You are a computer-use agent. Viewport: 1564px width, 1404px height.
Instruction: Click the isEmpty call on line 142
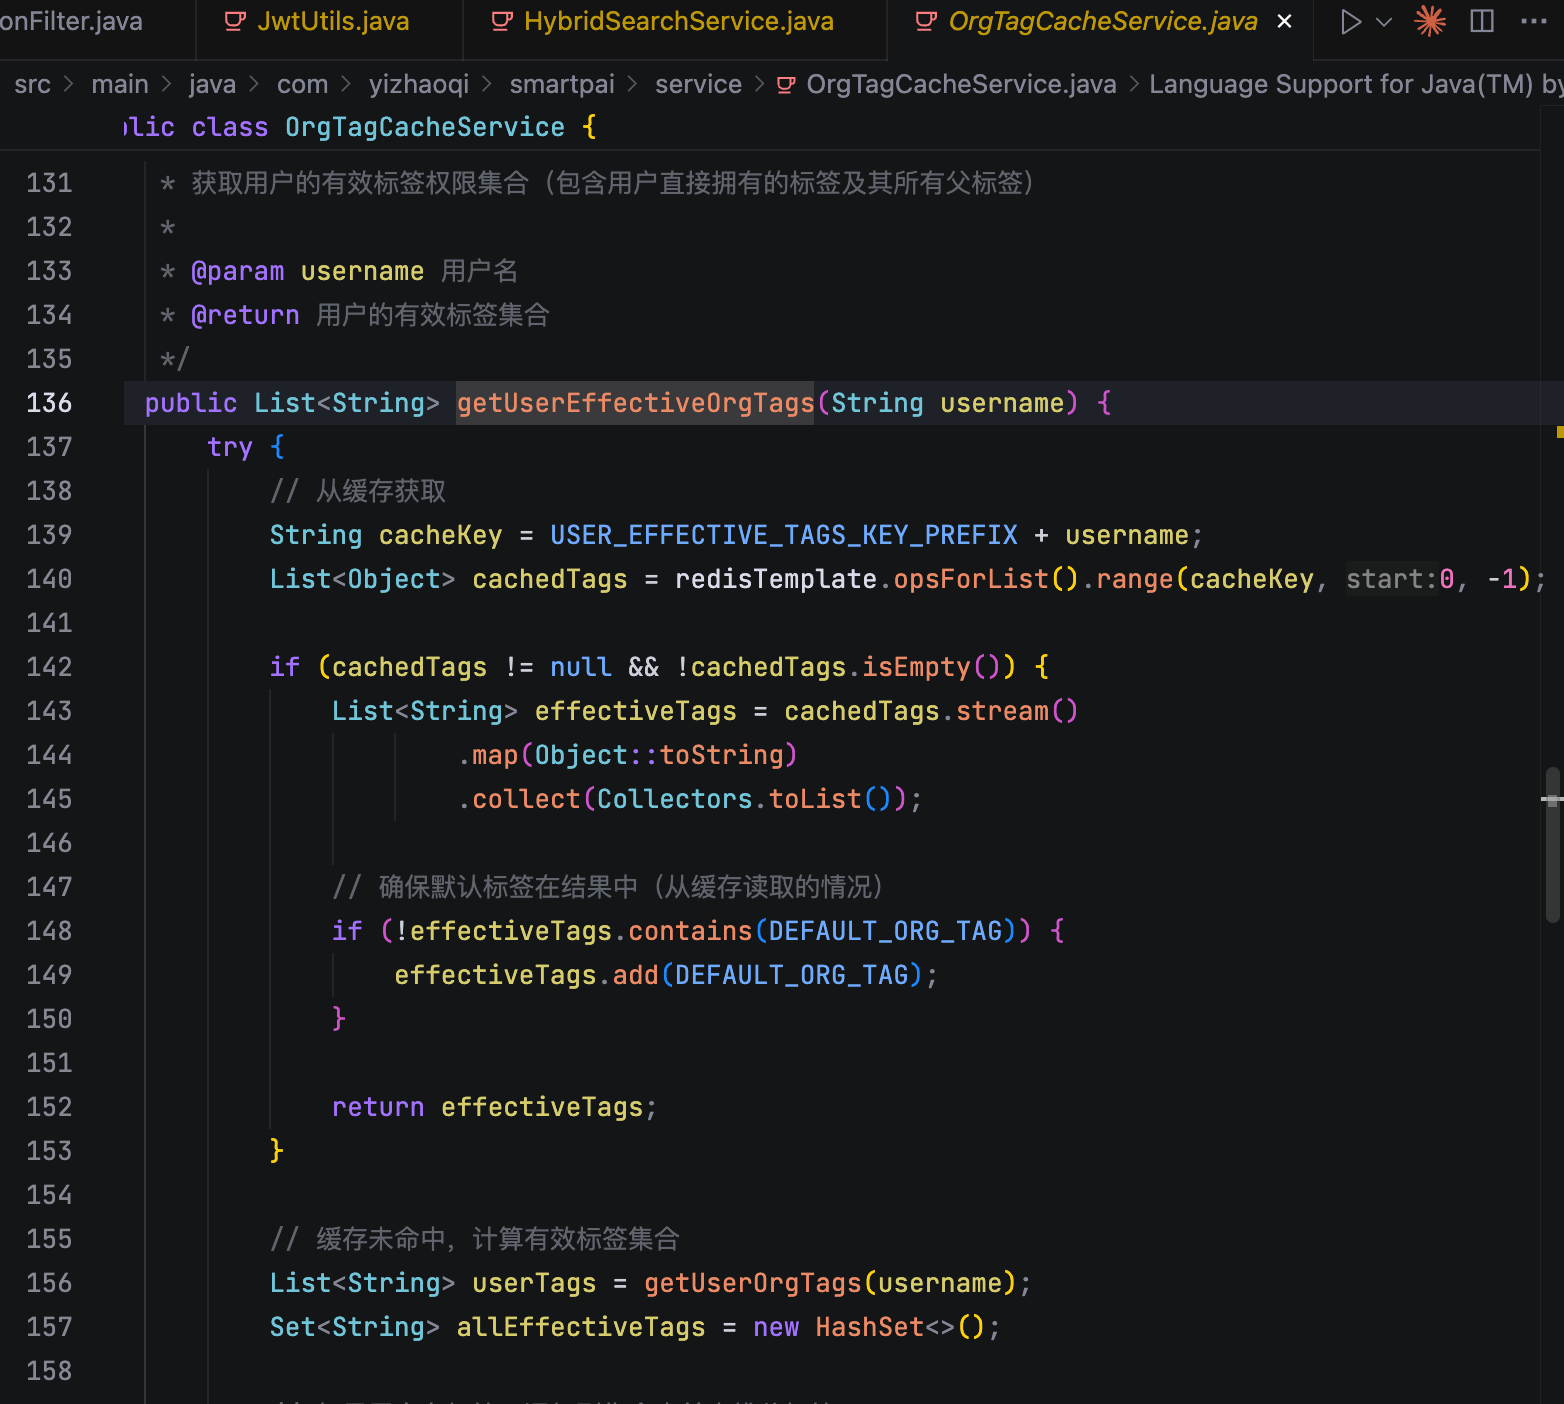pyautogui.click(x=916, y=667)
